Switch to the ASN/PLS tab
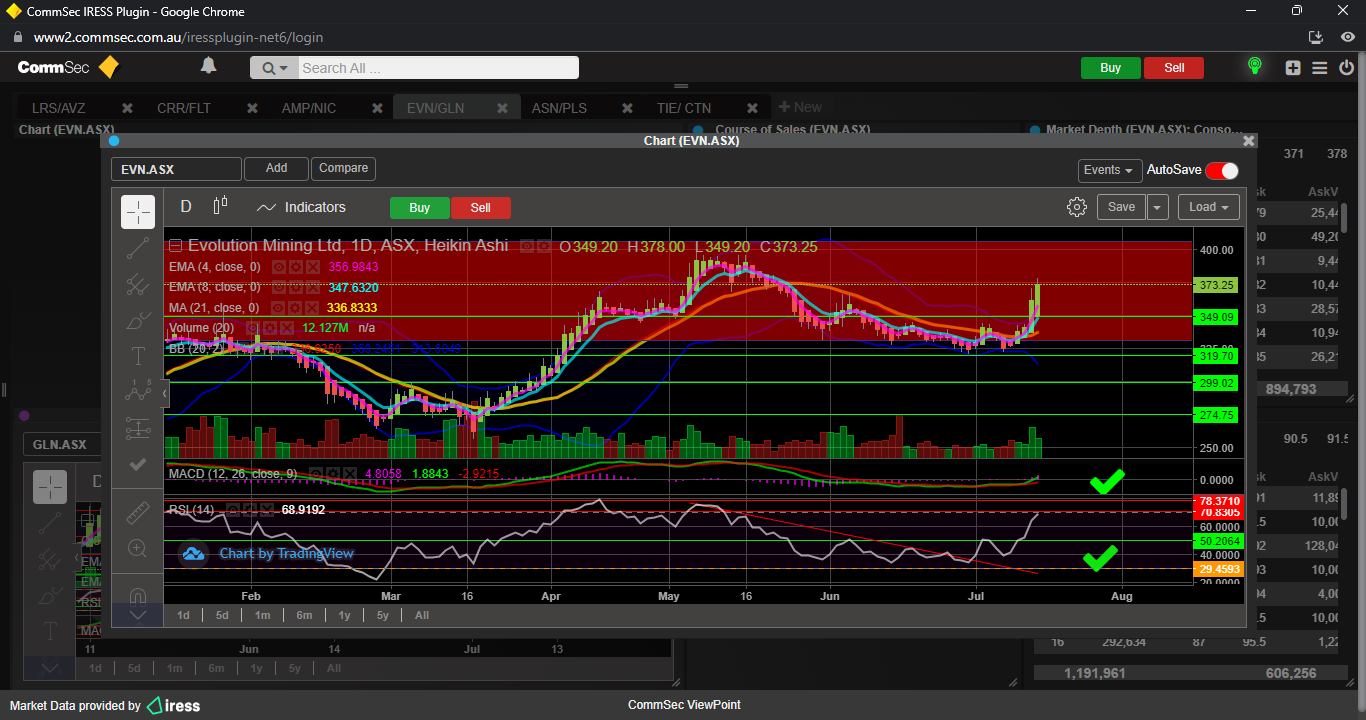 click(x=559, y=108)
